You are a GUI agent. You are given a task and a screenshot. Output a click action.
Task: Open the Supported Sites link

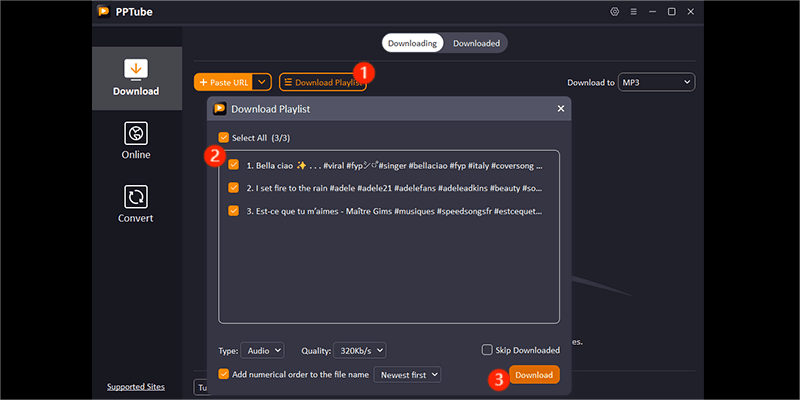click(136, 387)
